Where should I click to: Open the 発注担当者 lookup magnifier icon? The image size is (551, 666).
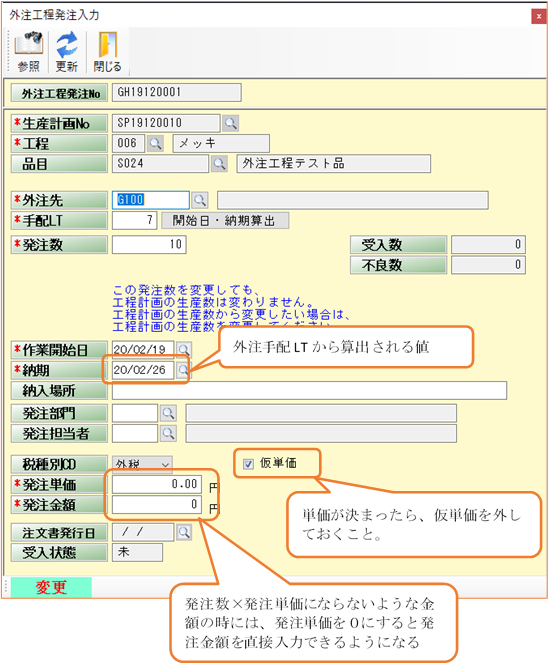point(168,434)
